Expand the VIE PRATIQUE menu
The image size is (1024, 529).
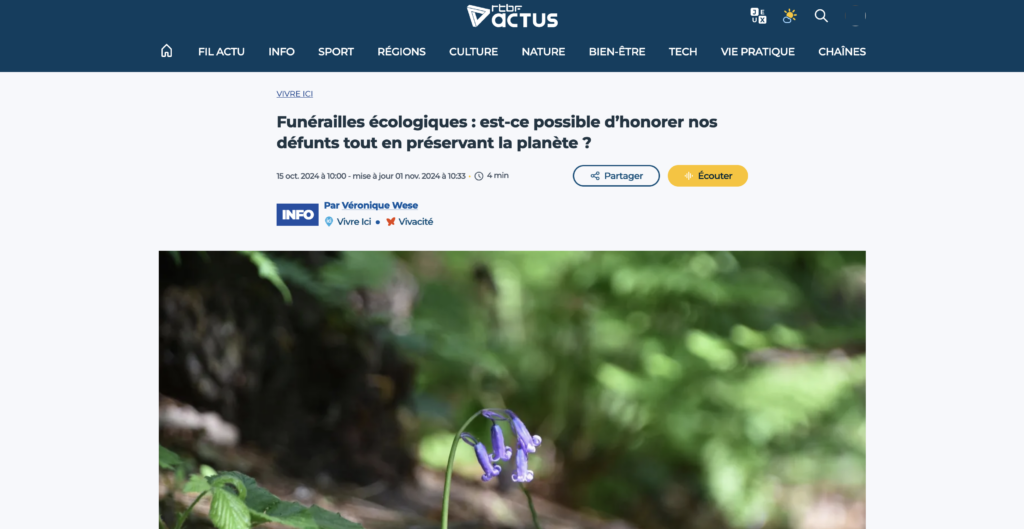click(758, 52)
